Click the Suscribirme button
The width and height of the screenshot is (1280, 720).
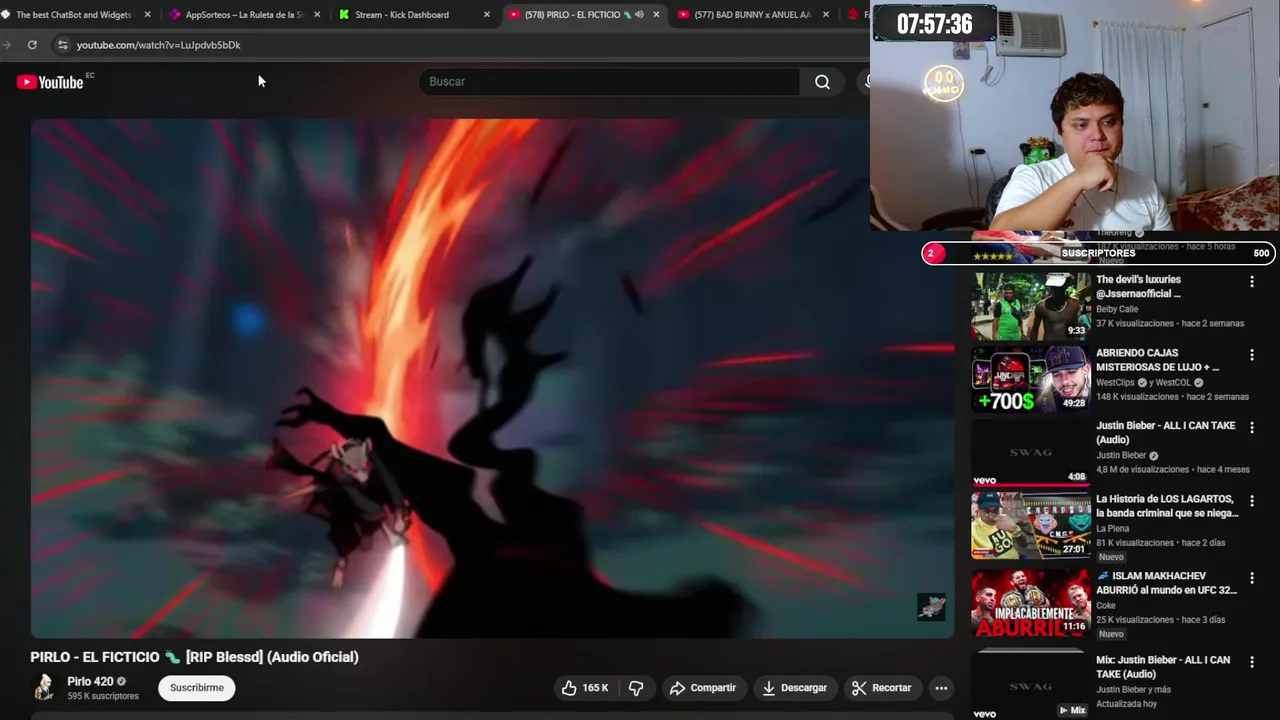197,688
